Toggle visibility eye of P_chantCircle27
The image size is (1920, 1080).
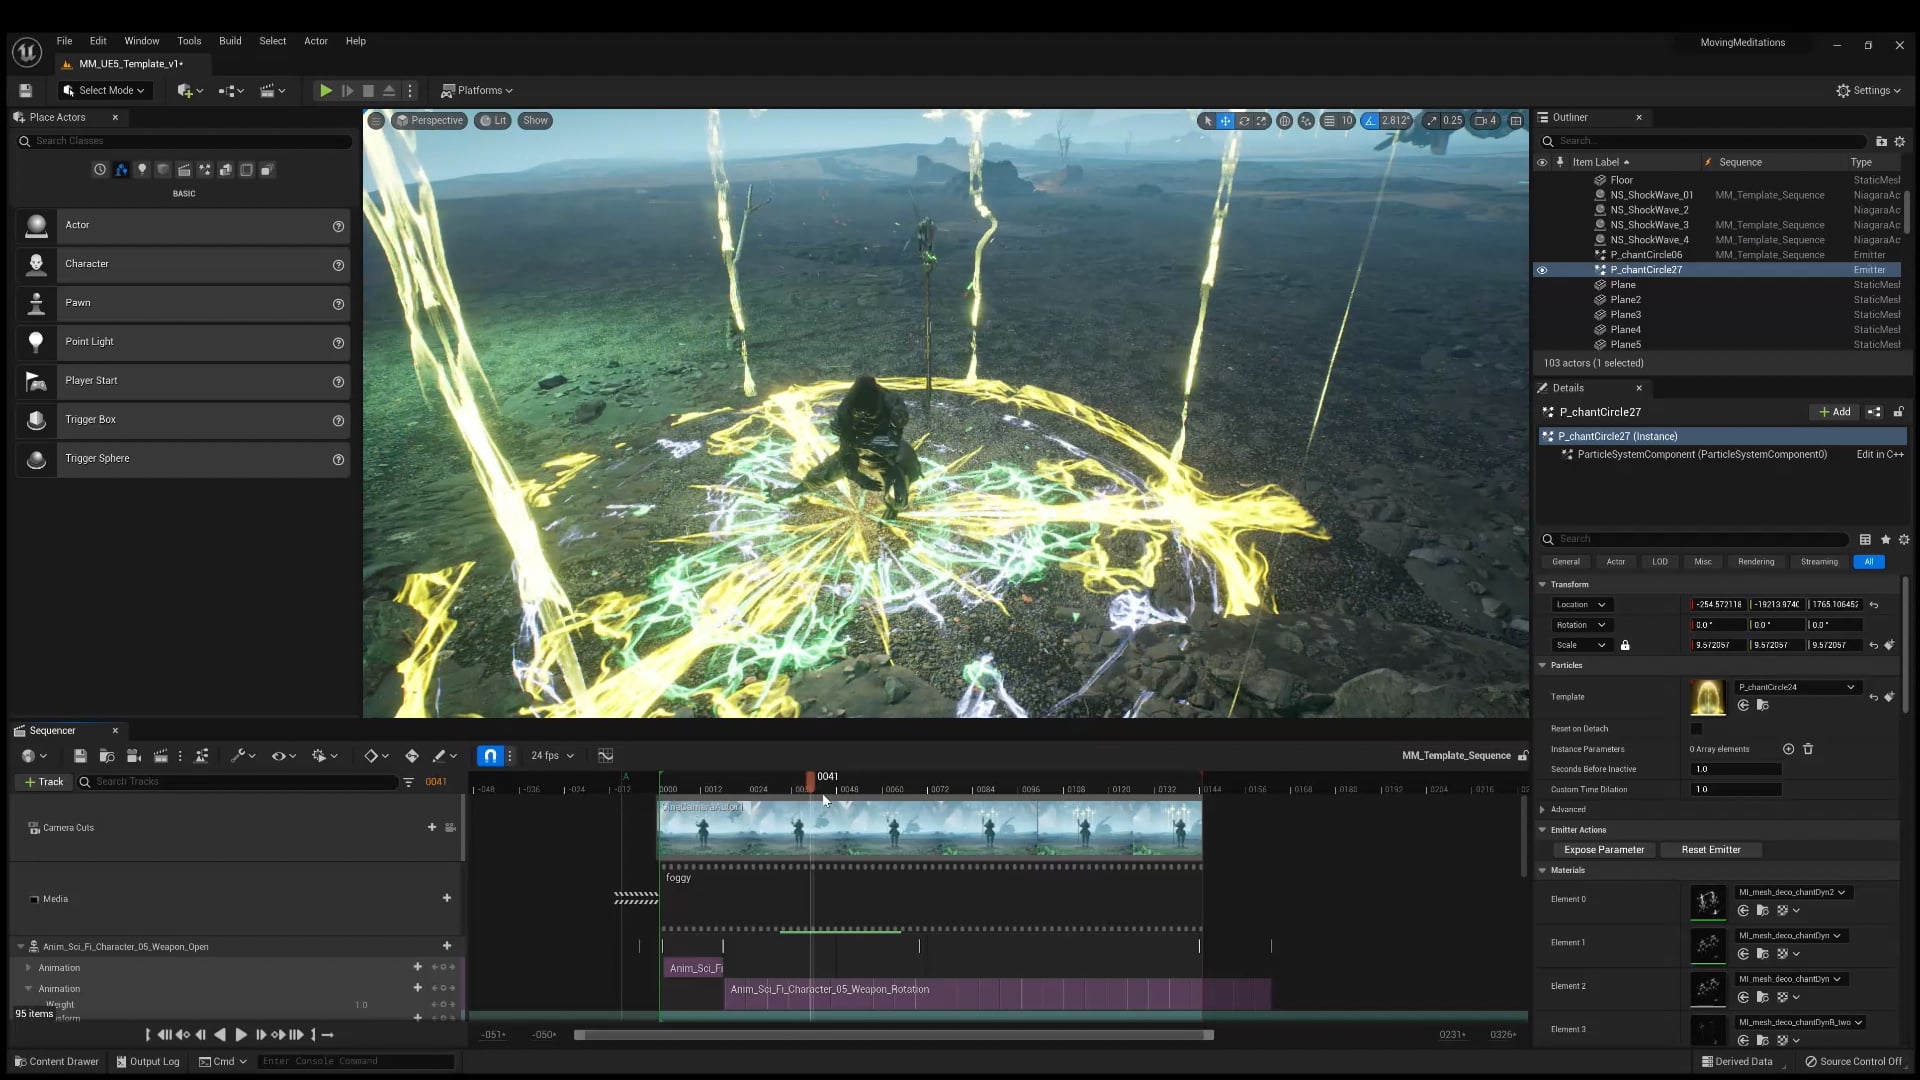tap(1542, 270)
